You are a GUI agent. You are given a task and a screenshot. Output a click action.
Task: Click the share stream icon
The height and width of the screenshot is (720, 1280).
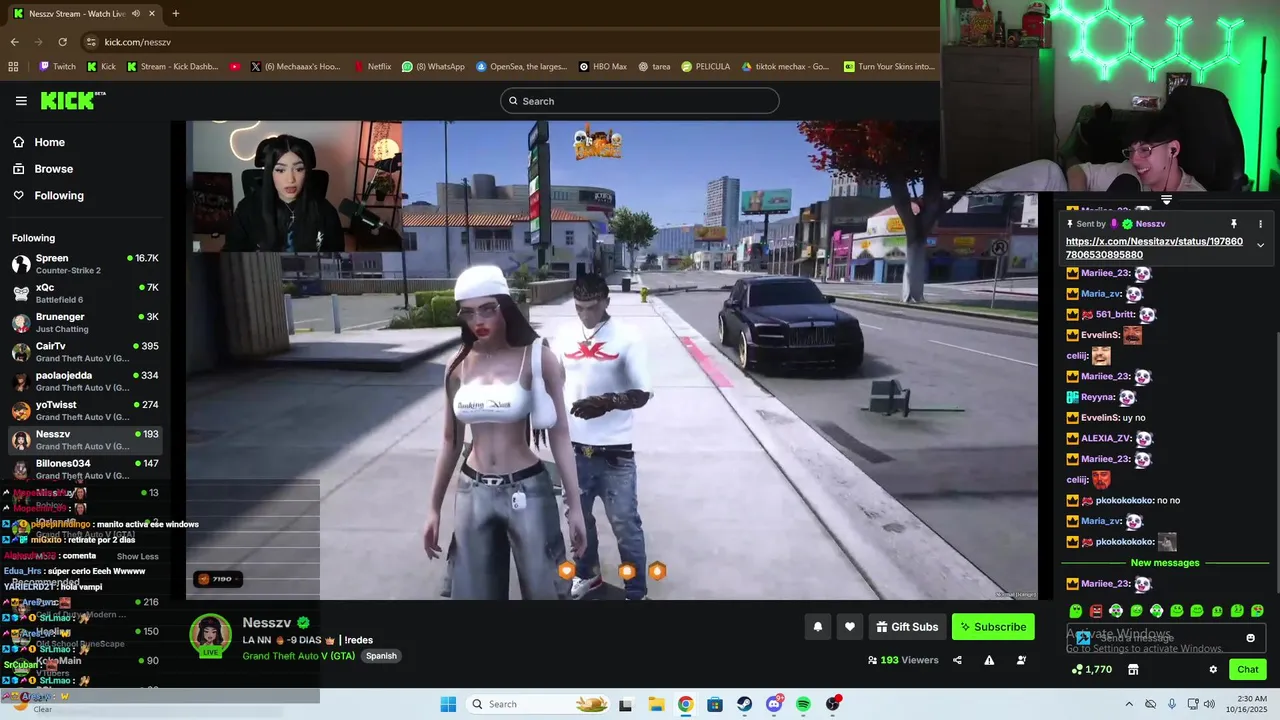(957, 660)
